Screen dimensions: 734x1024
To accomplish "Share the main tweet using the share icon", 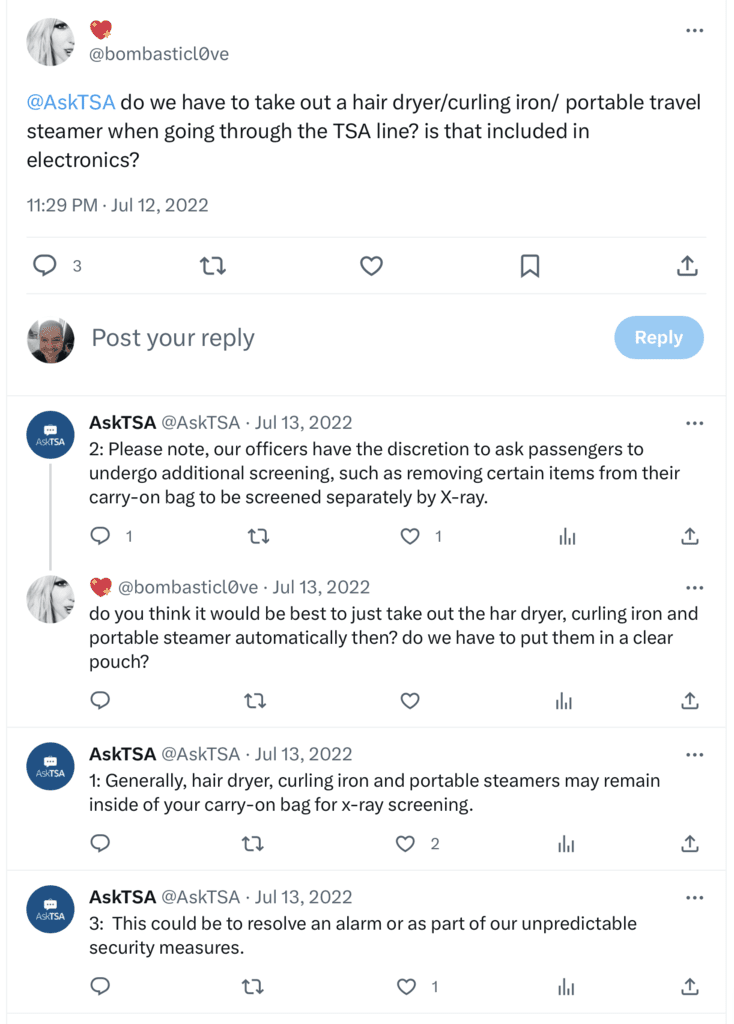I will (x=687, y=266).
